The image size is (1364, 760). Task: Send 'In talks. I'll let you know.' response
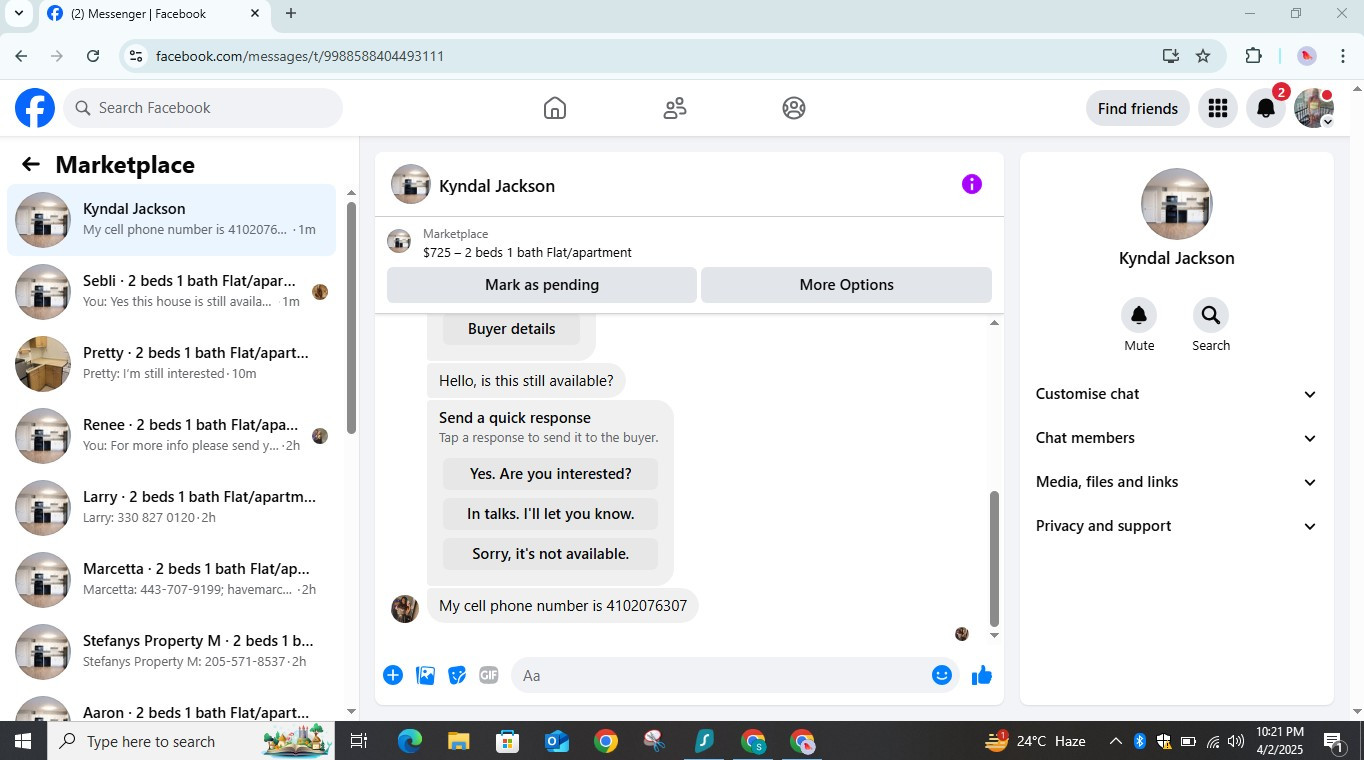[550, 514]
